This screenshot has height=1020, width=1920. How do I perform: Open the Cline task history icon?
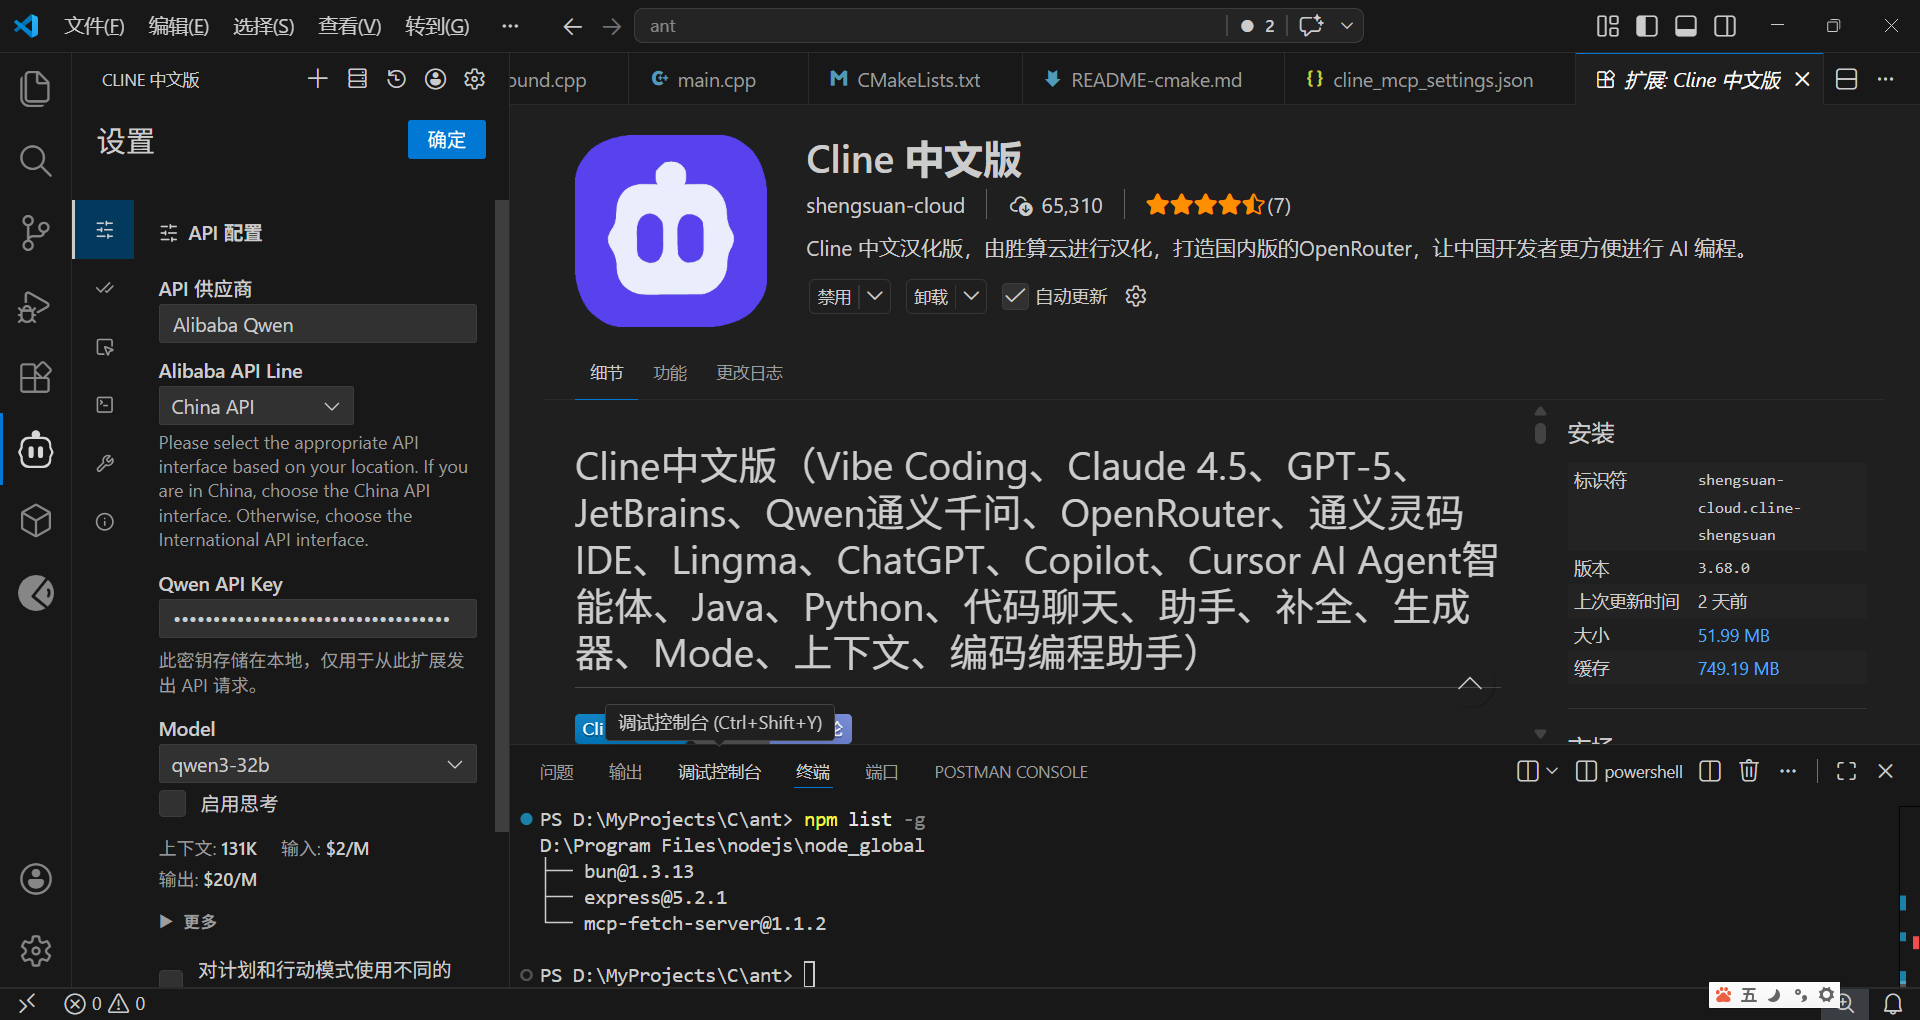[396, 79]
